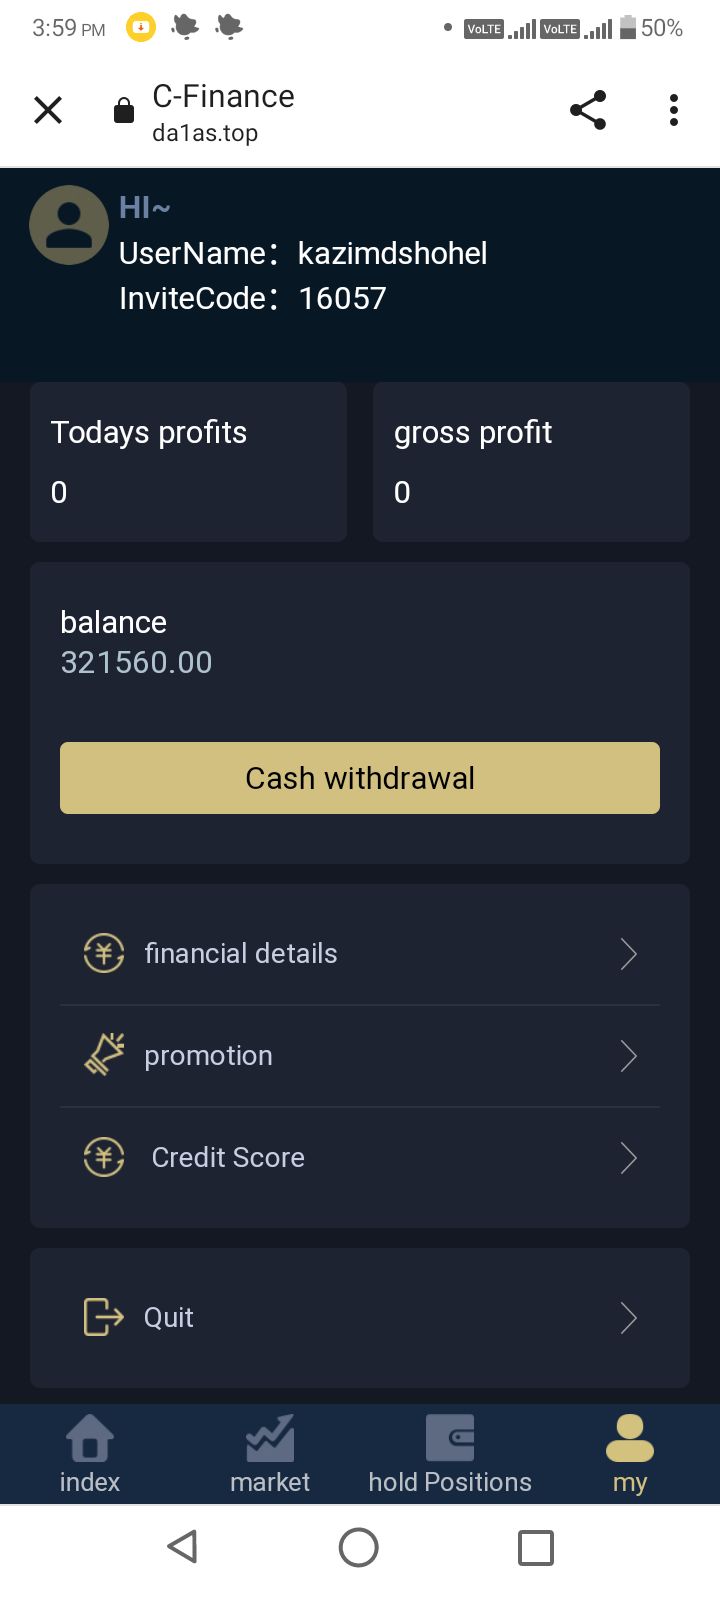Switch to the market tab
The width and height of the screenshot is (720, 1600).
(270, 1455)
